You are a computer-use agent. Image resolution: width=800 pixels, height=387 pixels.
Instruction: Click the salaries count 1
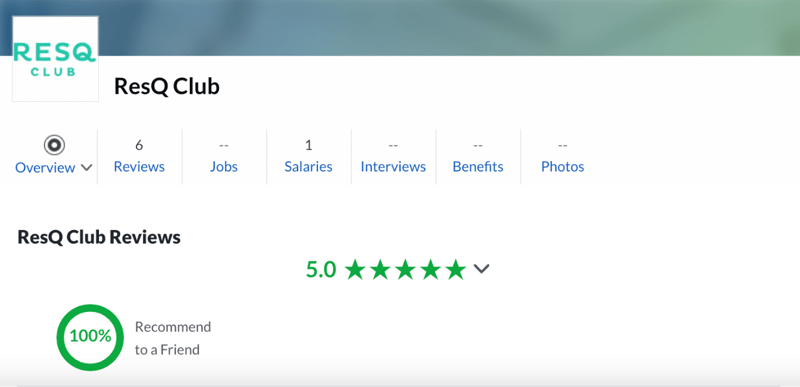click(x=308, y=145)
